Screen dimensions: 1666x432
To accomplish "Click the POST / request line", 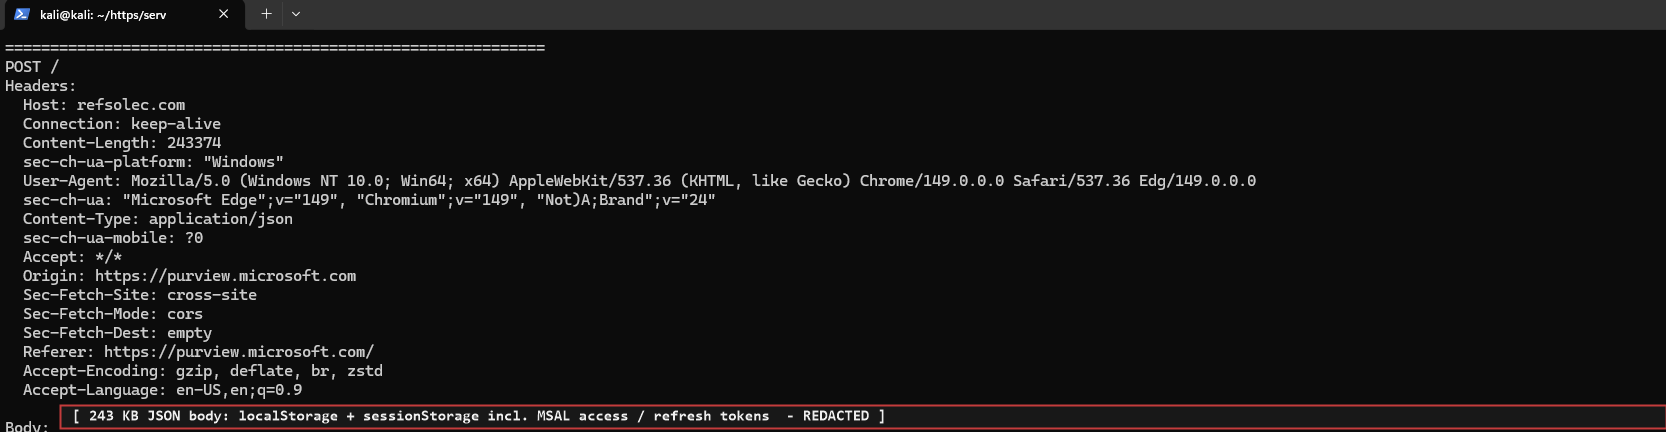I will pos(32,67).
